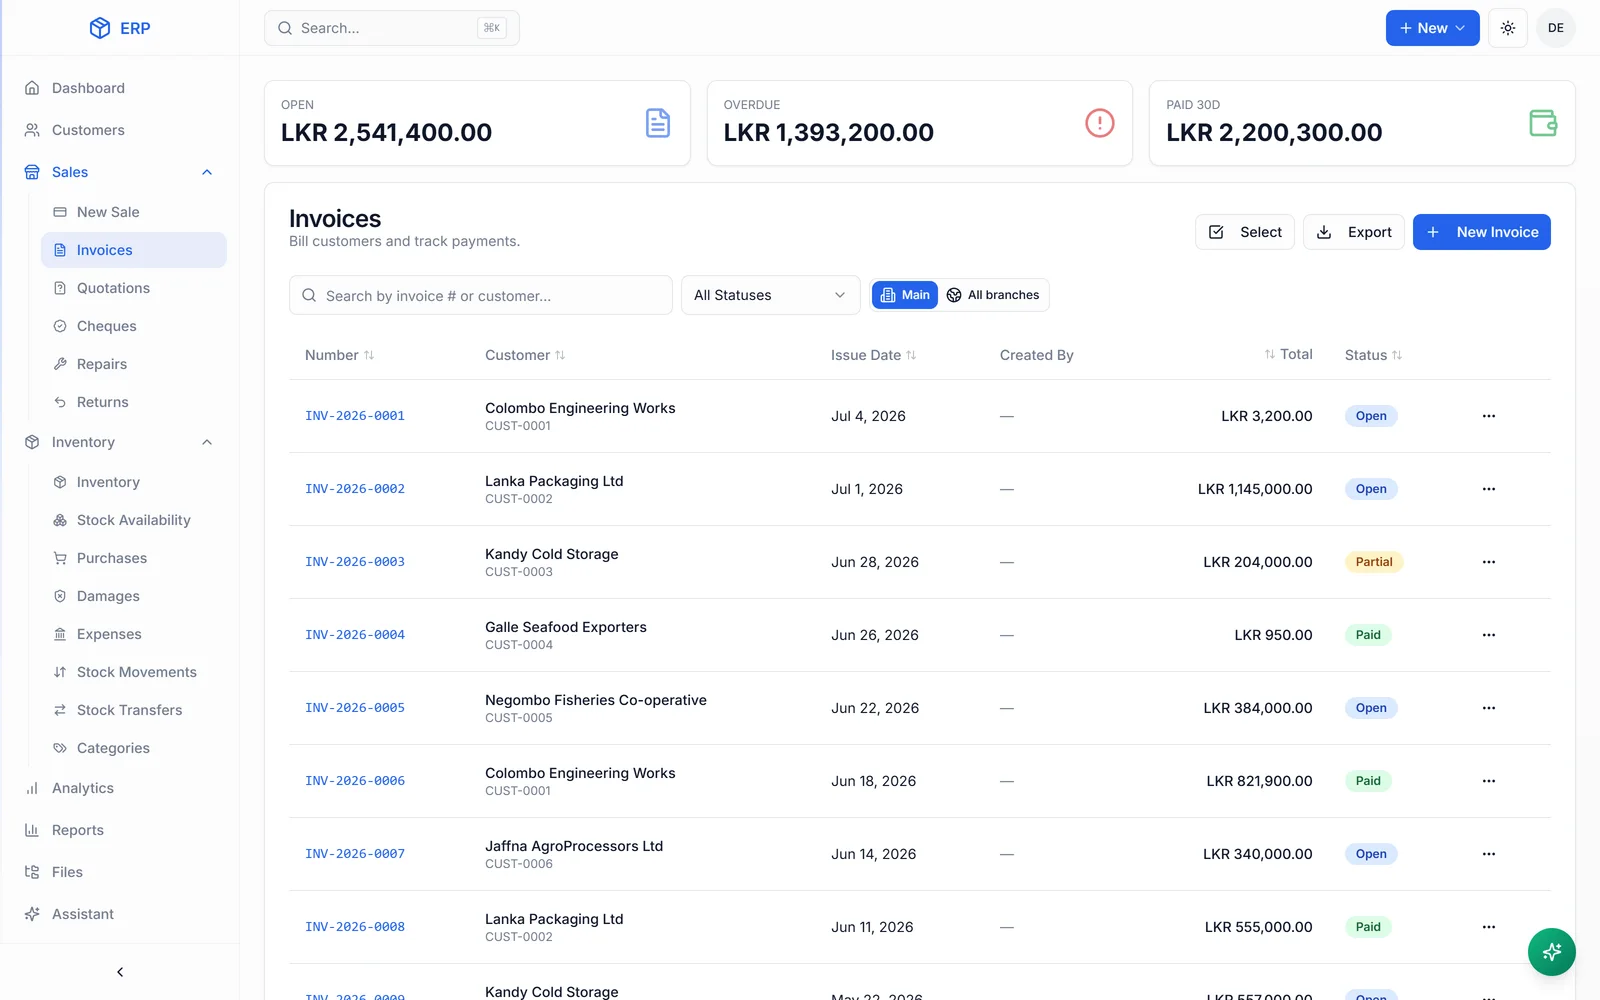Screen dimensions: 1600x1000
Task: Click the Open invoices document icon
Action: tap(657, 123)
